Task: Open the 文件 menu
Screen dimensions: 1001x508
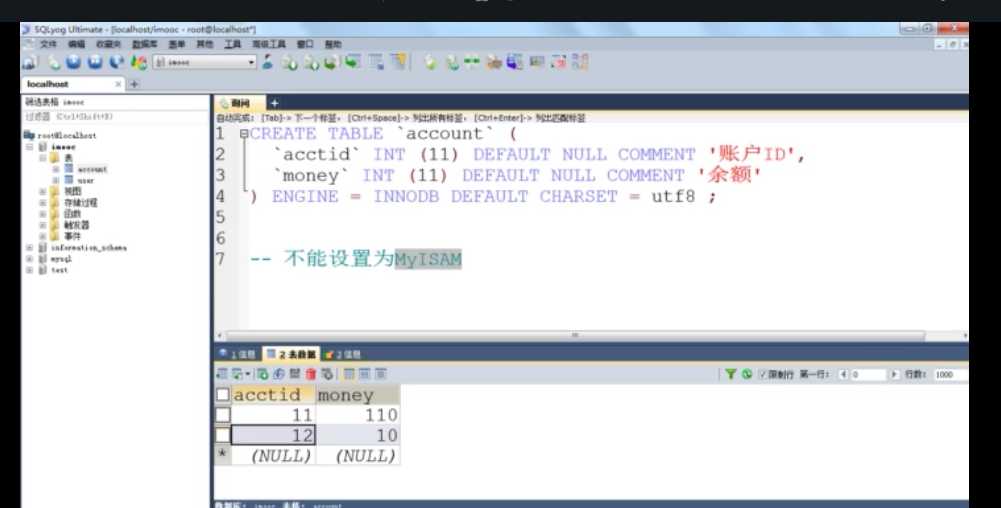Action: click(x=47, y=44)
